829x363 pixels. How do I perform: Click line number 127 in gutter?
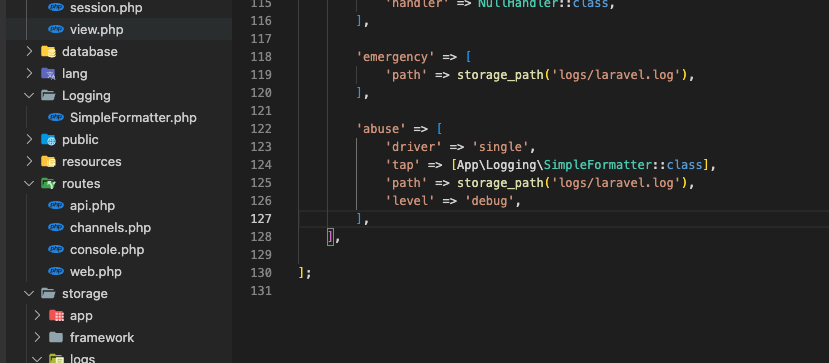pyautogui.click(x=261, y=218)
